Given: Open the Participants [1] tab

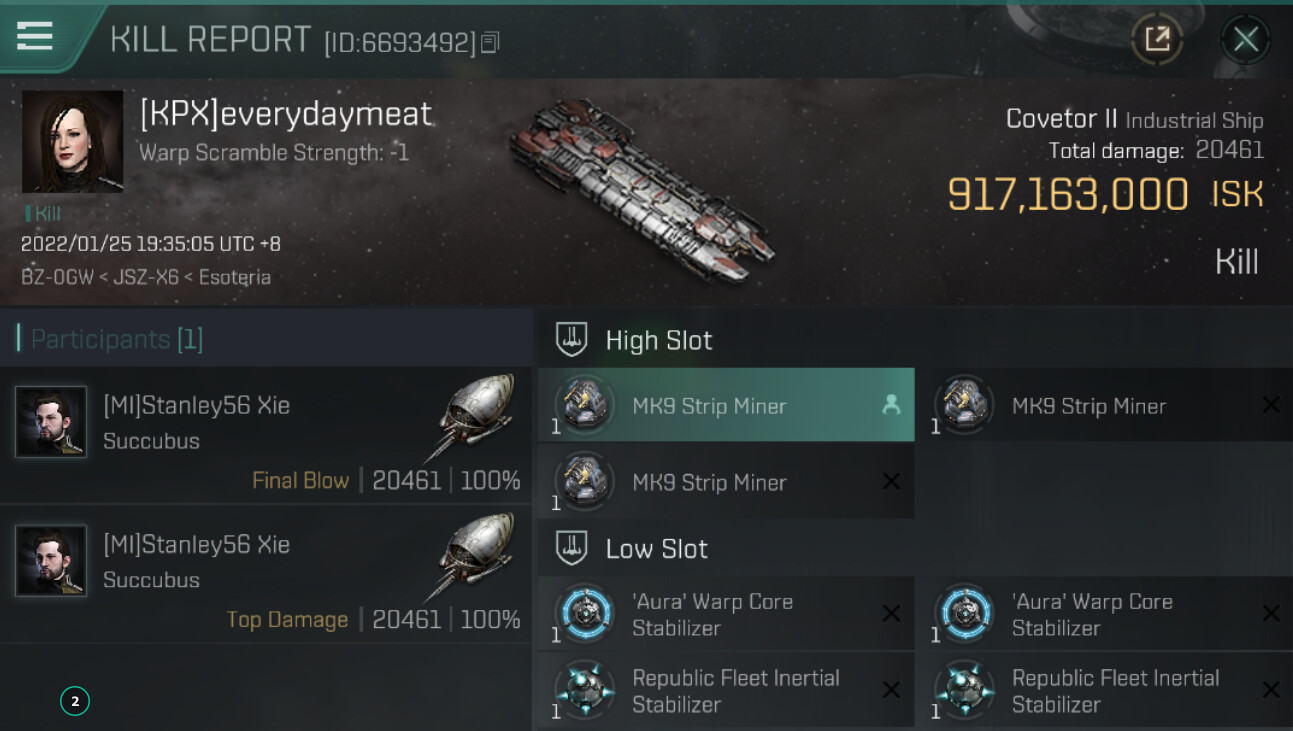Looking at the screenshot, I should pyautogui.click(x=116, y=339).
